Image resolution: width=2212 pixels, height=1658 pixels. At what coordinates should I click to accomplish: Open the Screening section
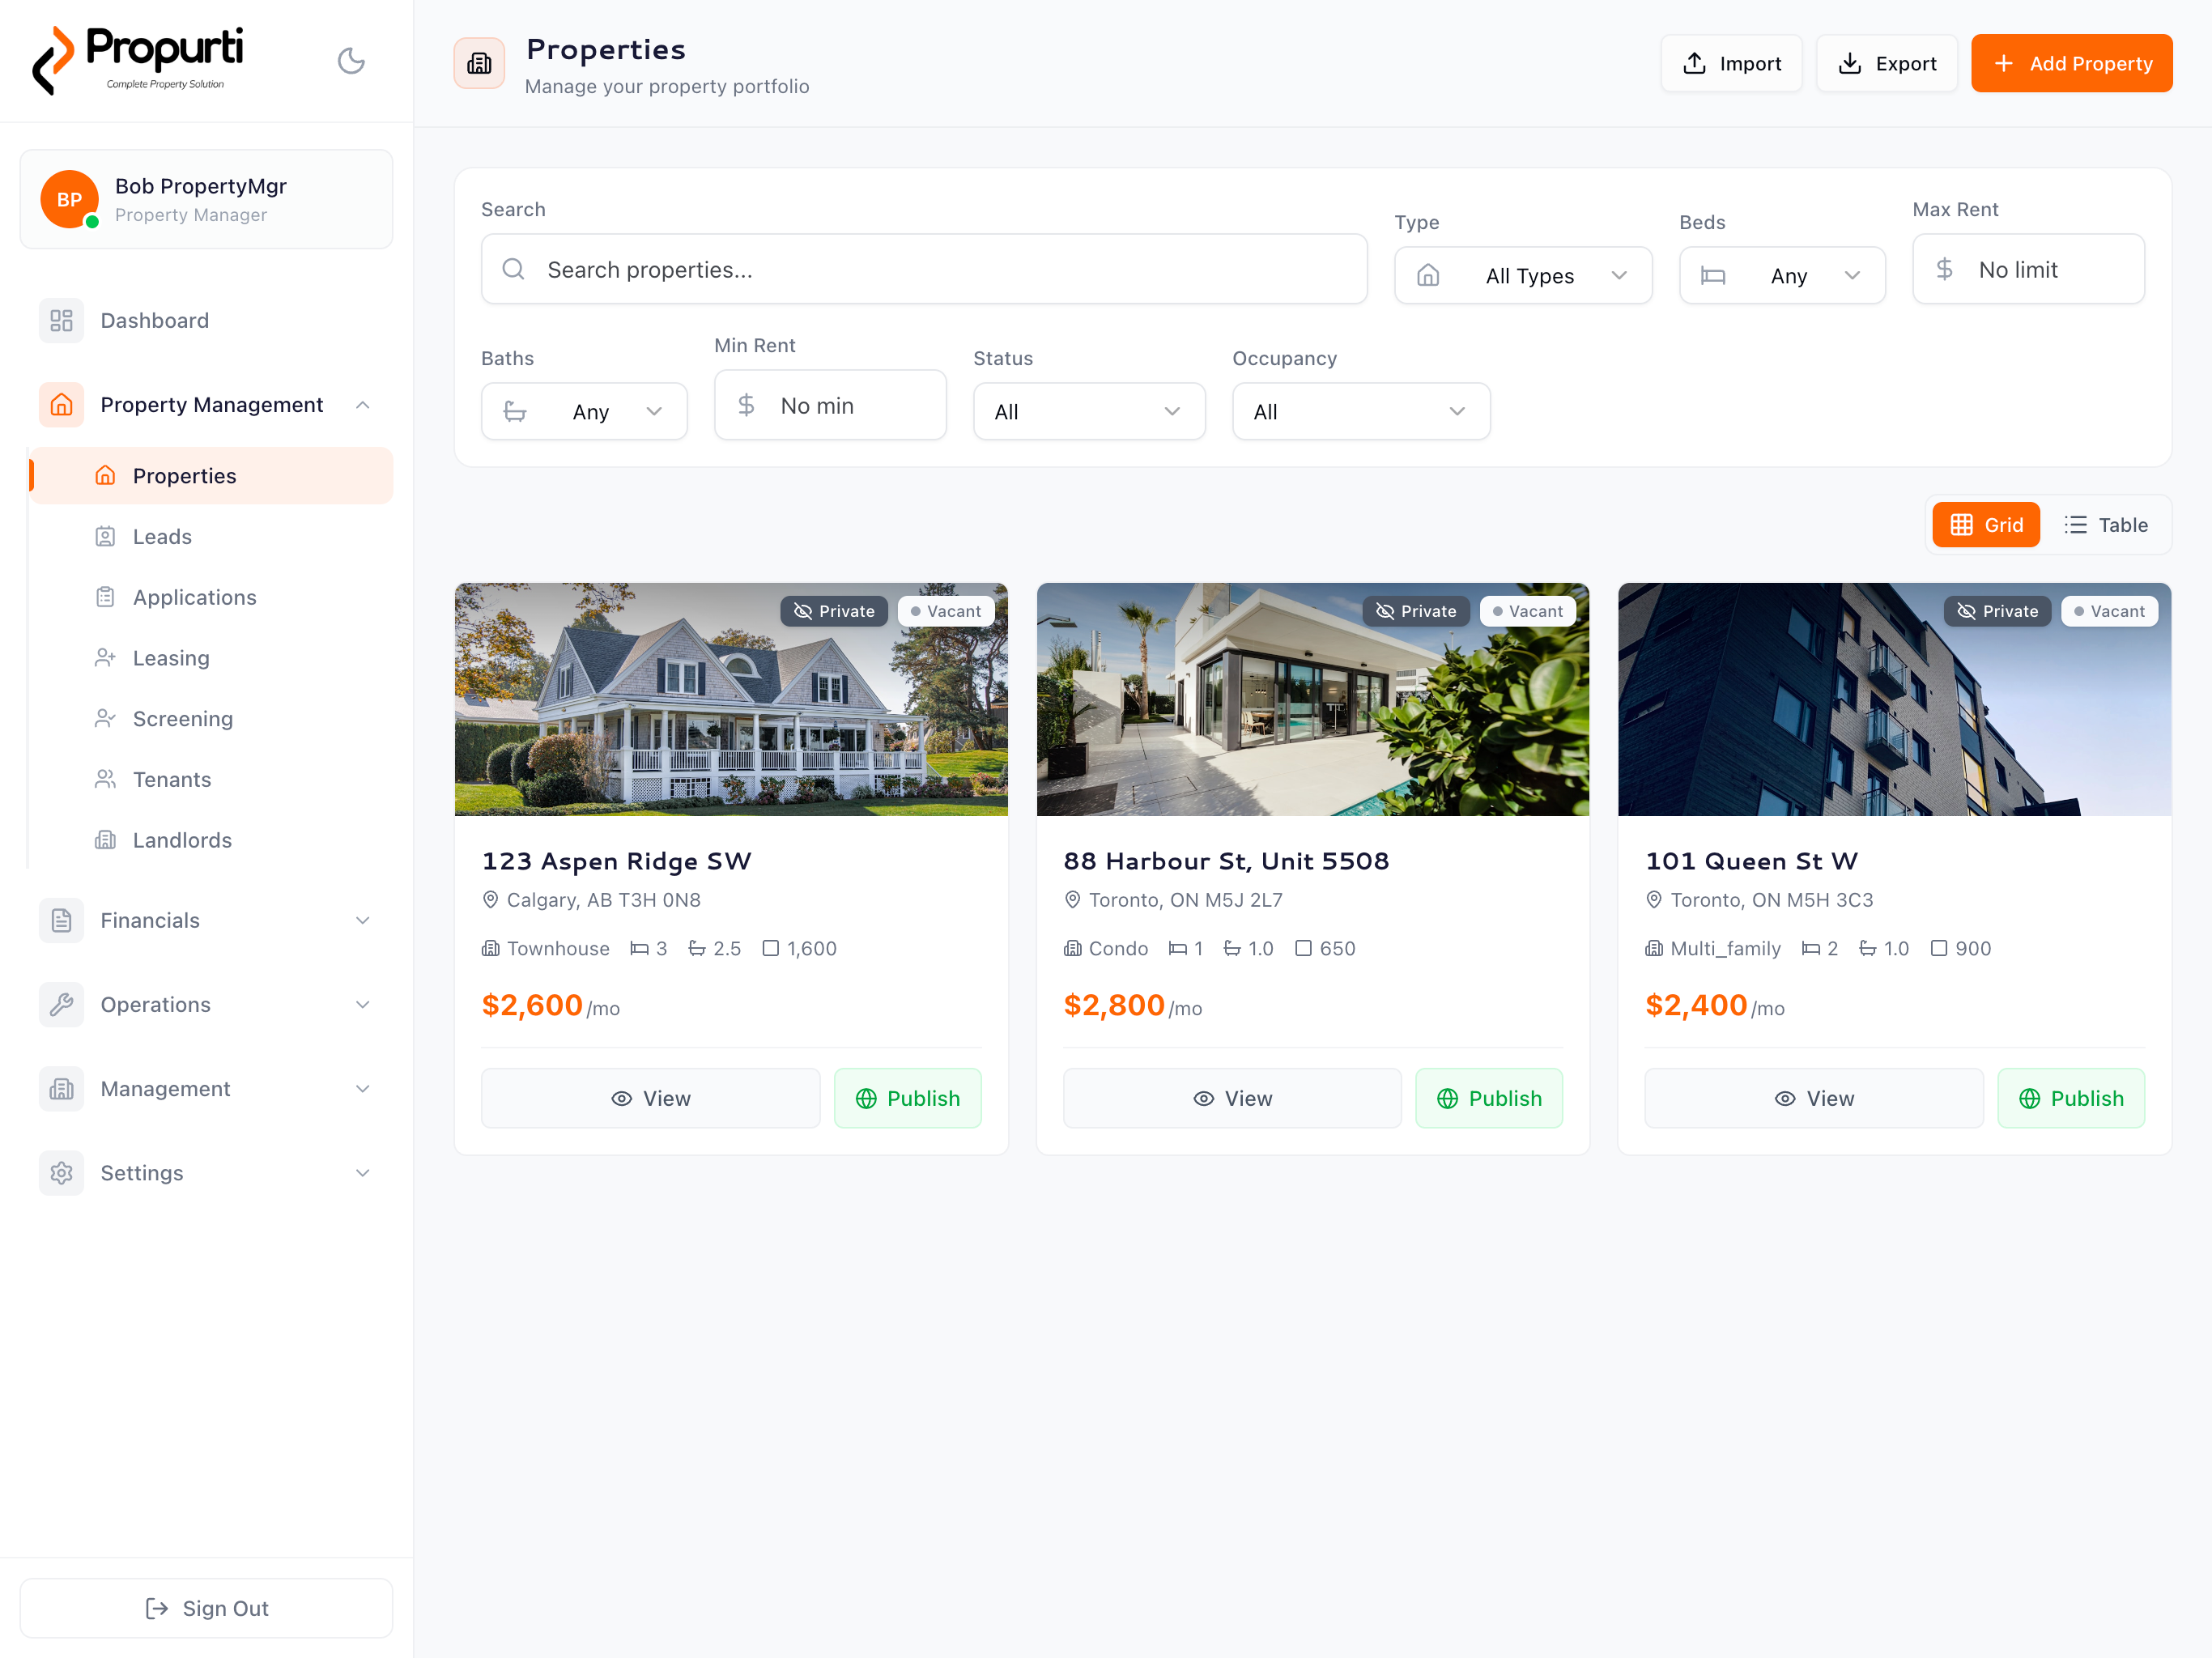coord(183,718)
